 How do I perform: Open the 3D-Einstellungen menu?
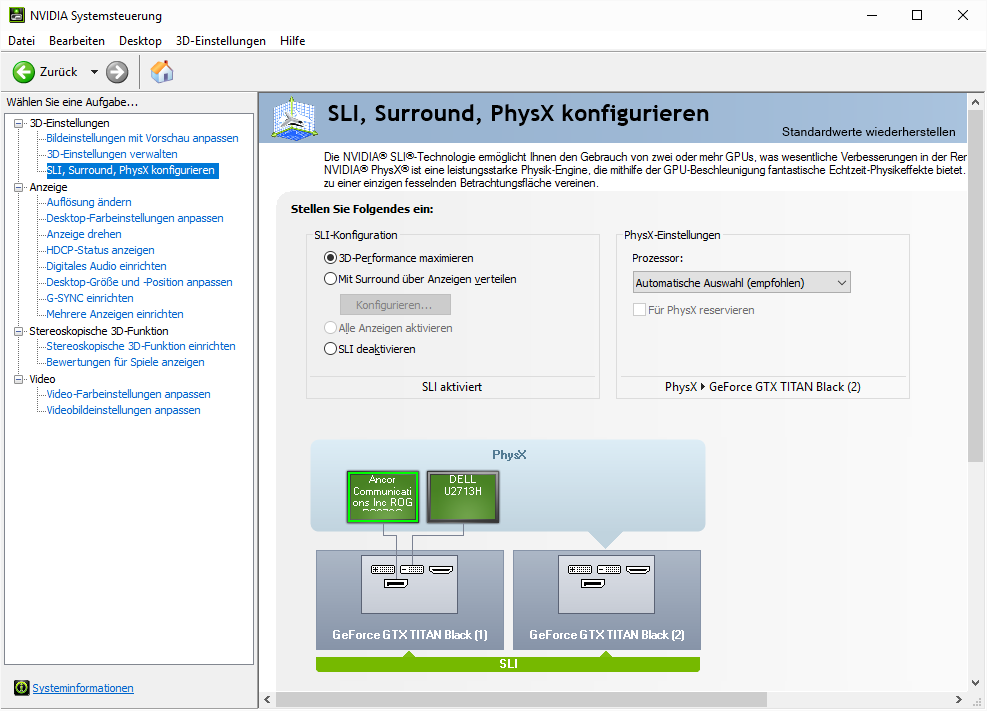coord(221,41)
